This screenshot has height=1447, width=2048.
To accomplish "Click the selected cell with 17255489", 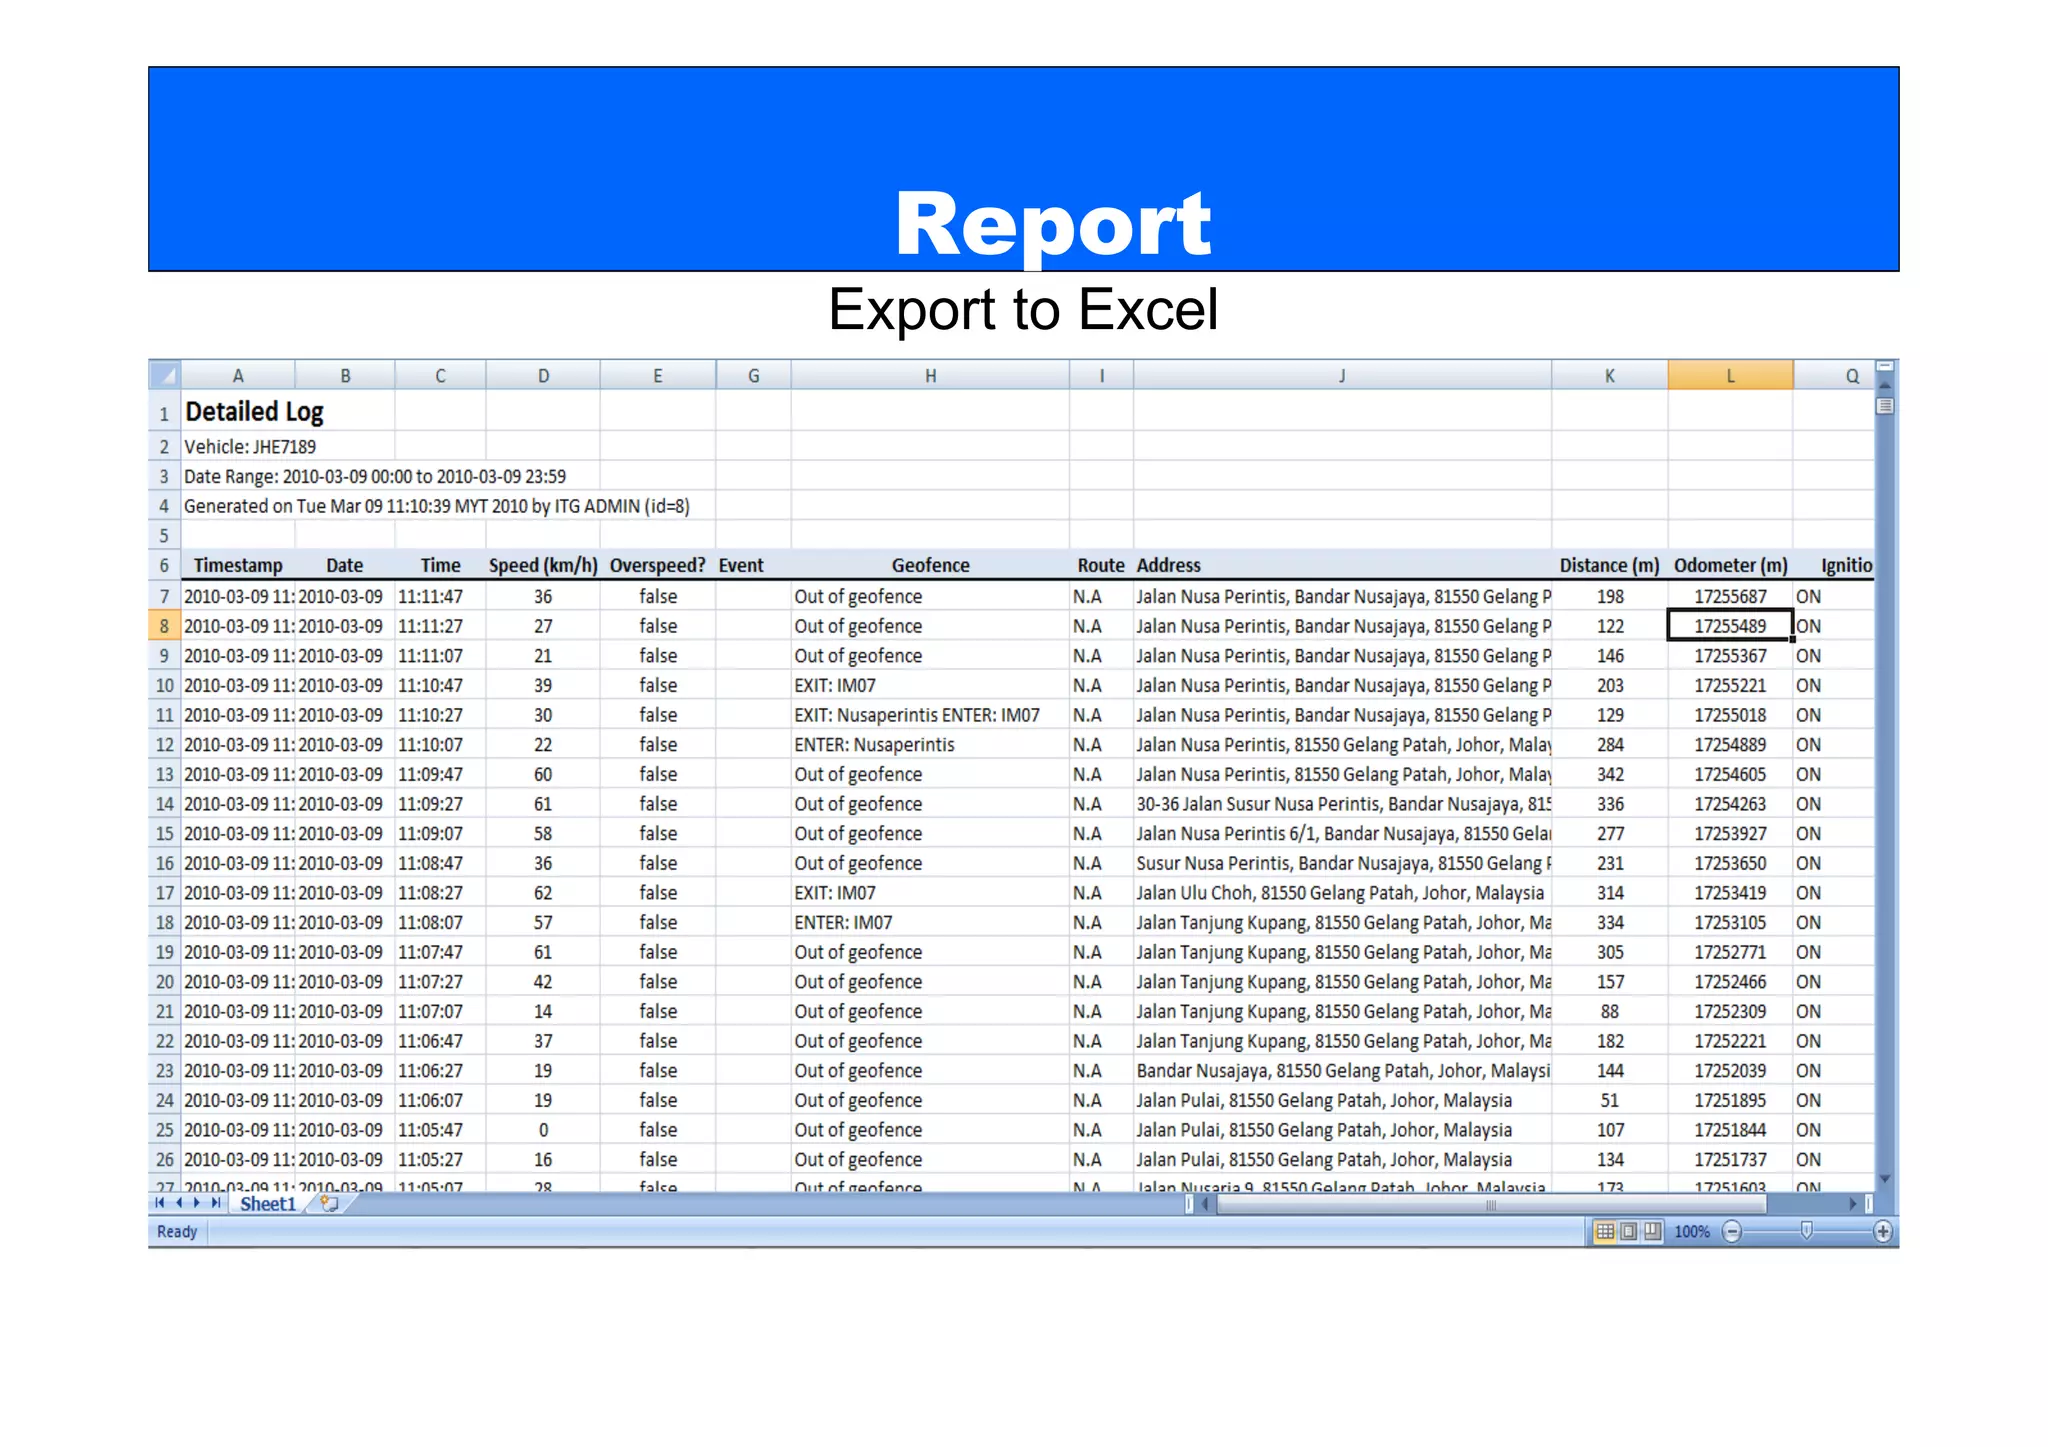I will (1730, 626).
